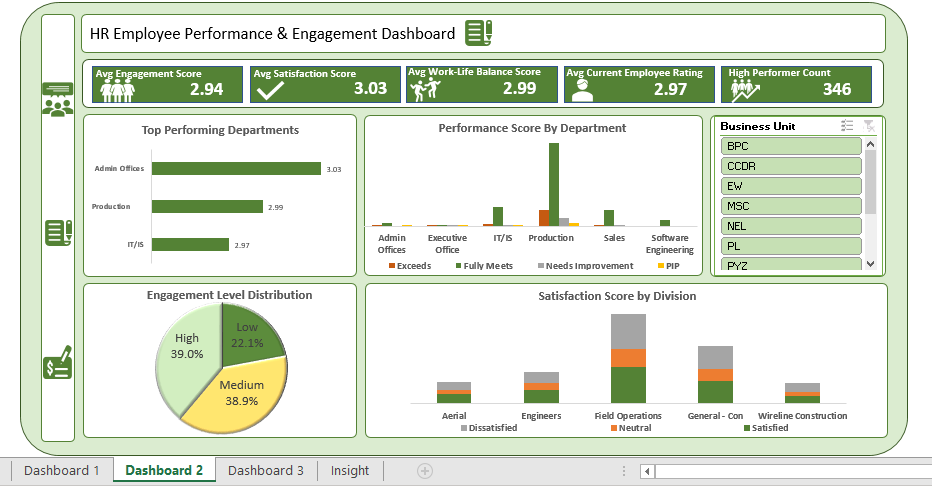Viewport: 932px width, 486px height.
Task: Click the payroll check signing sidebar icon
Action: click(58, 362)
